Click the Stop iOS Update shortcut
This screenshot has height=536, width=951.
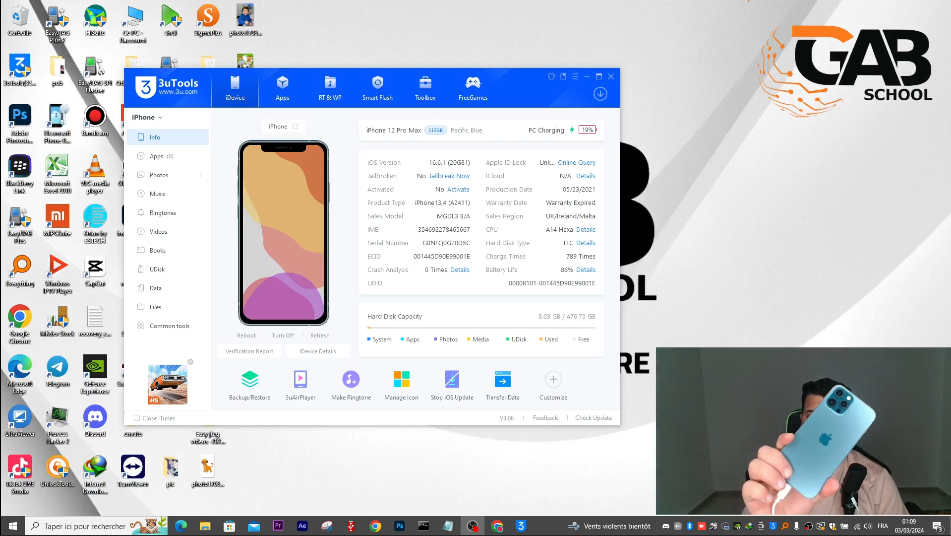(452, 385)
